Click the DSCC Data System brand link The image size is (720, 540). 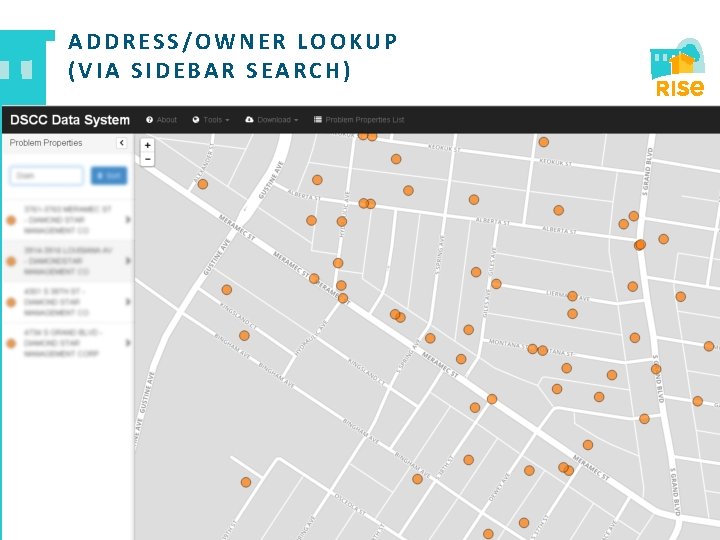(70, 120)
